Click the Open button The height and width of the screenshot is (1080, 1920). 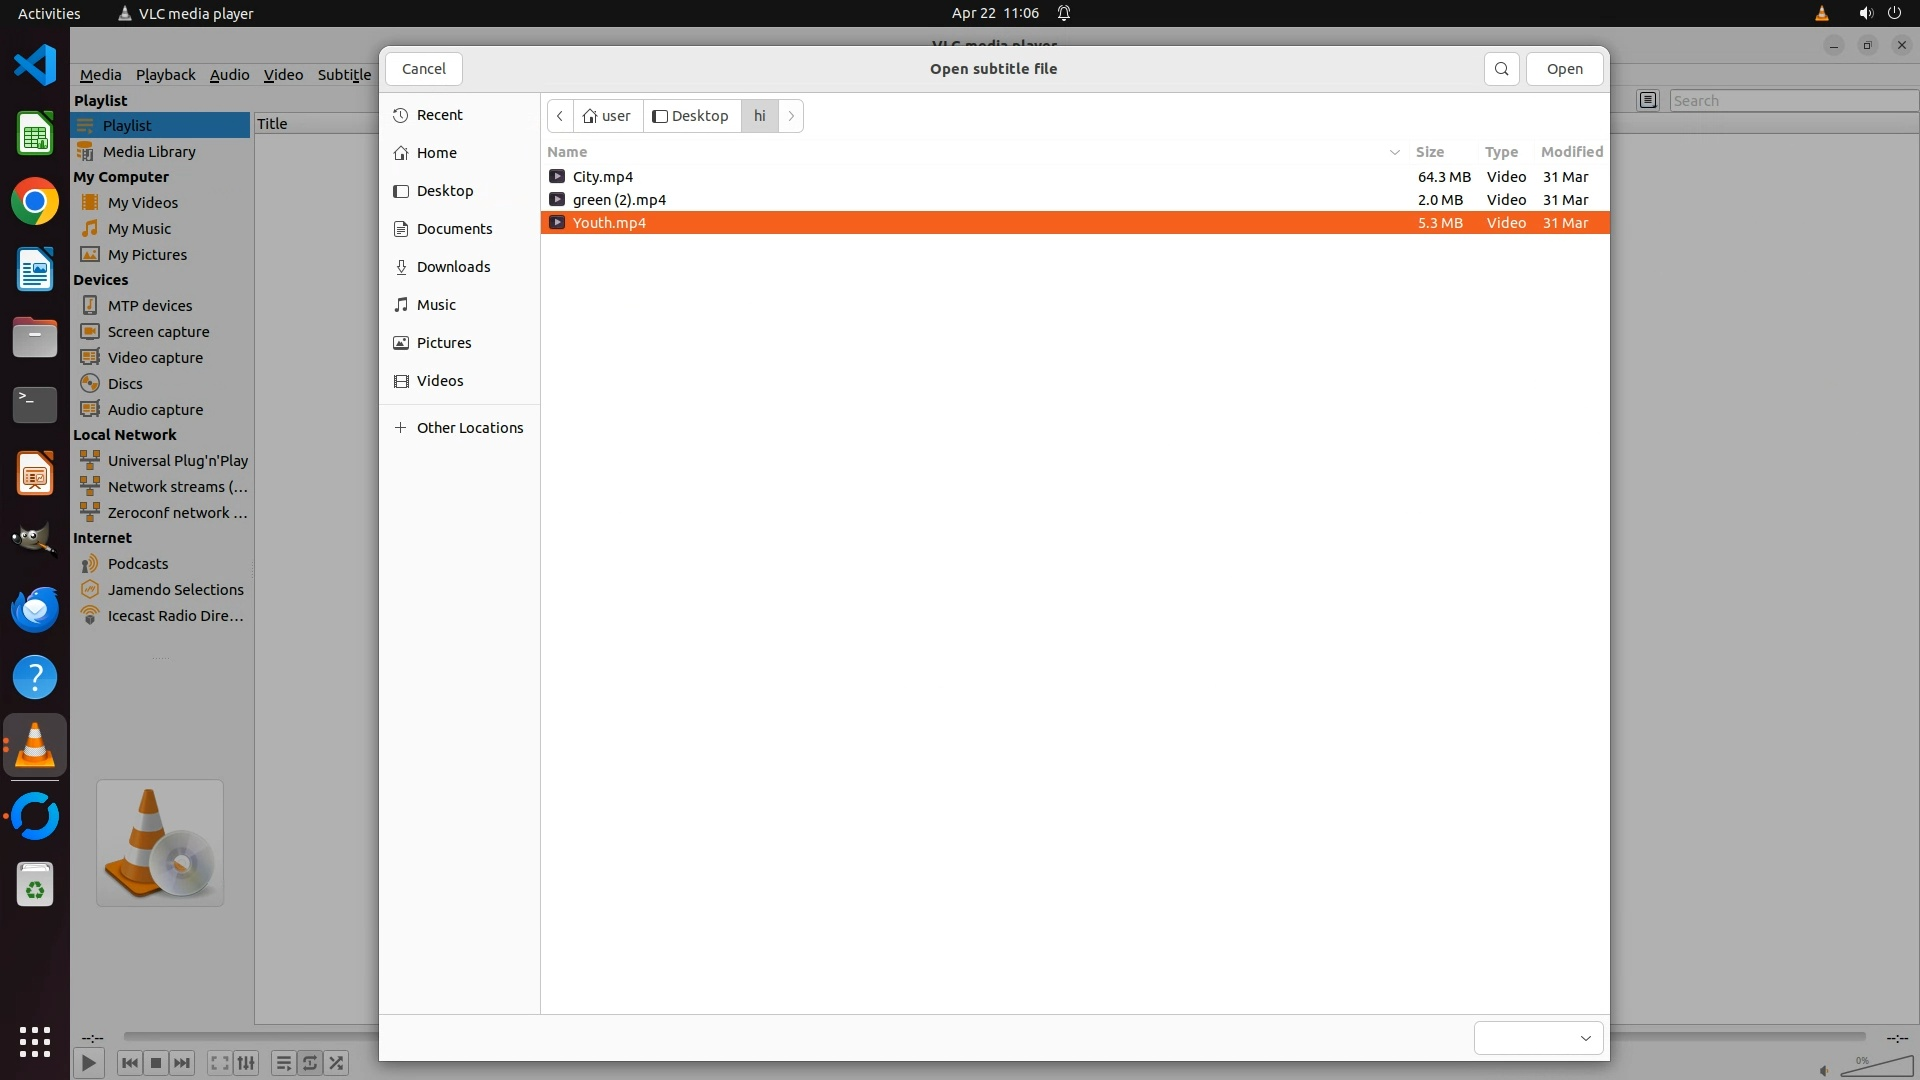pos(1564,69)
